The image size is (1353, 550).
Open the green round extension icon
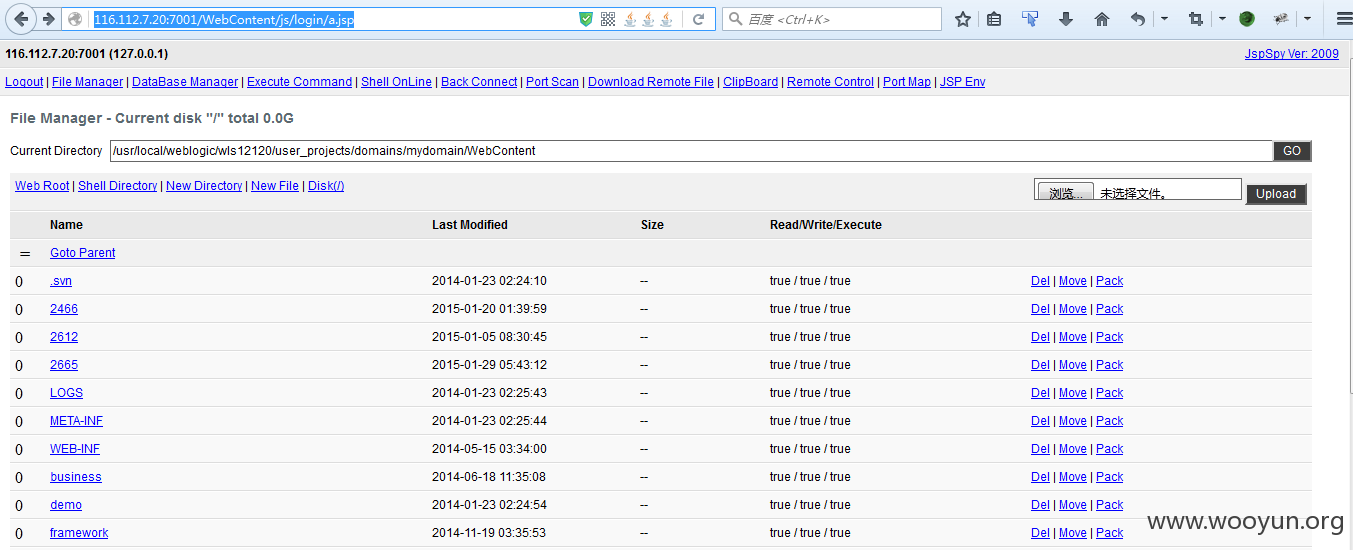tap(1247, 19)
